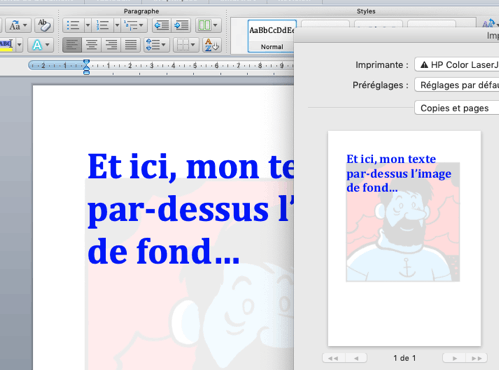The width and height of the screenshot is (499, 370).
Task: Open the Change Case (Aa) menu
Action: coord(19,25)
